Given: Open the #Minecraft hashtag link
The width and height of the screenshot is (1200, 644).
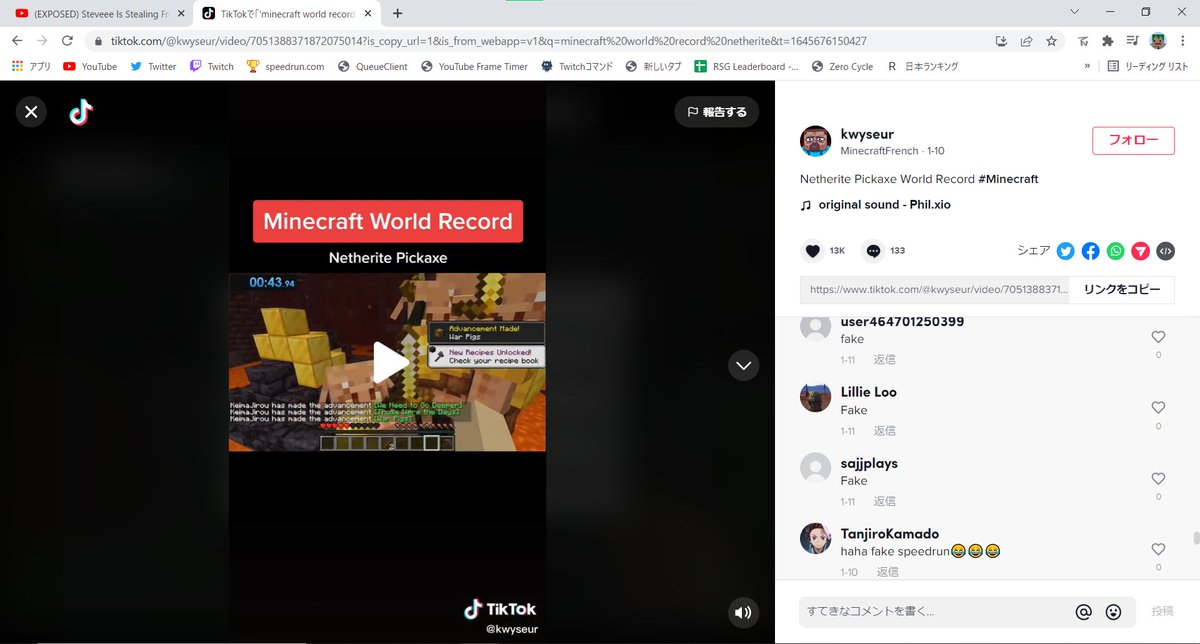Looking at the screenshot, I should point(1008,179).
